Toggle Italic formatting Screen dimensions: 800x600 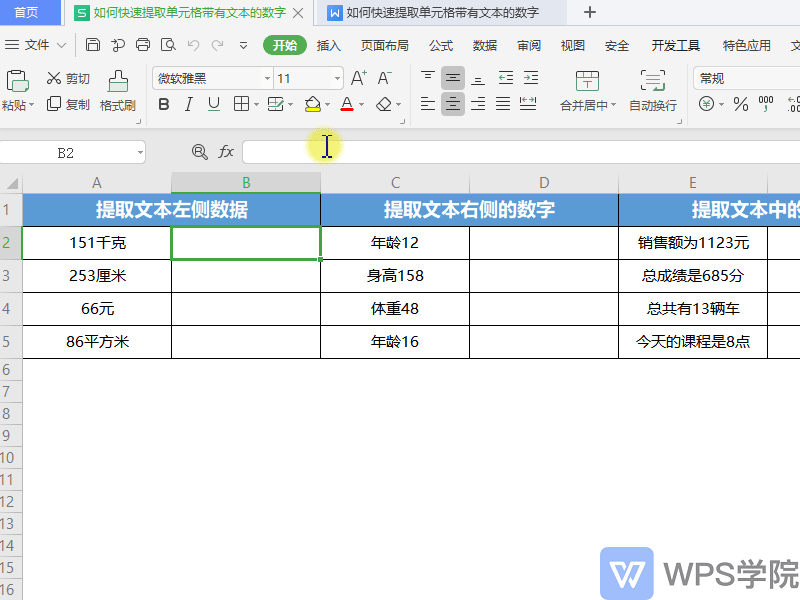click(x=189, y=105)
